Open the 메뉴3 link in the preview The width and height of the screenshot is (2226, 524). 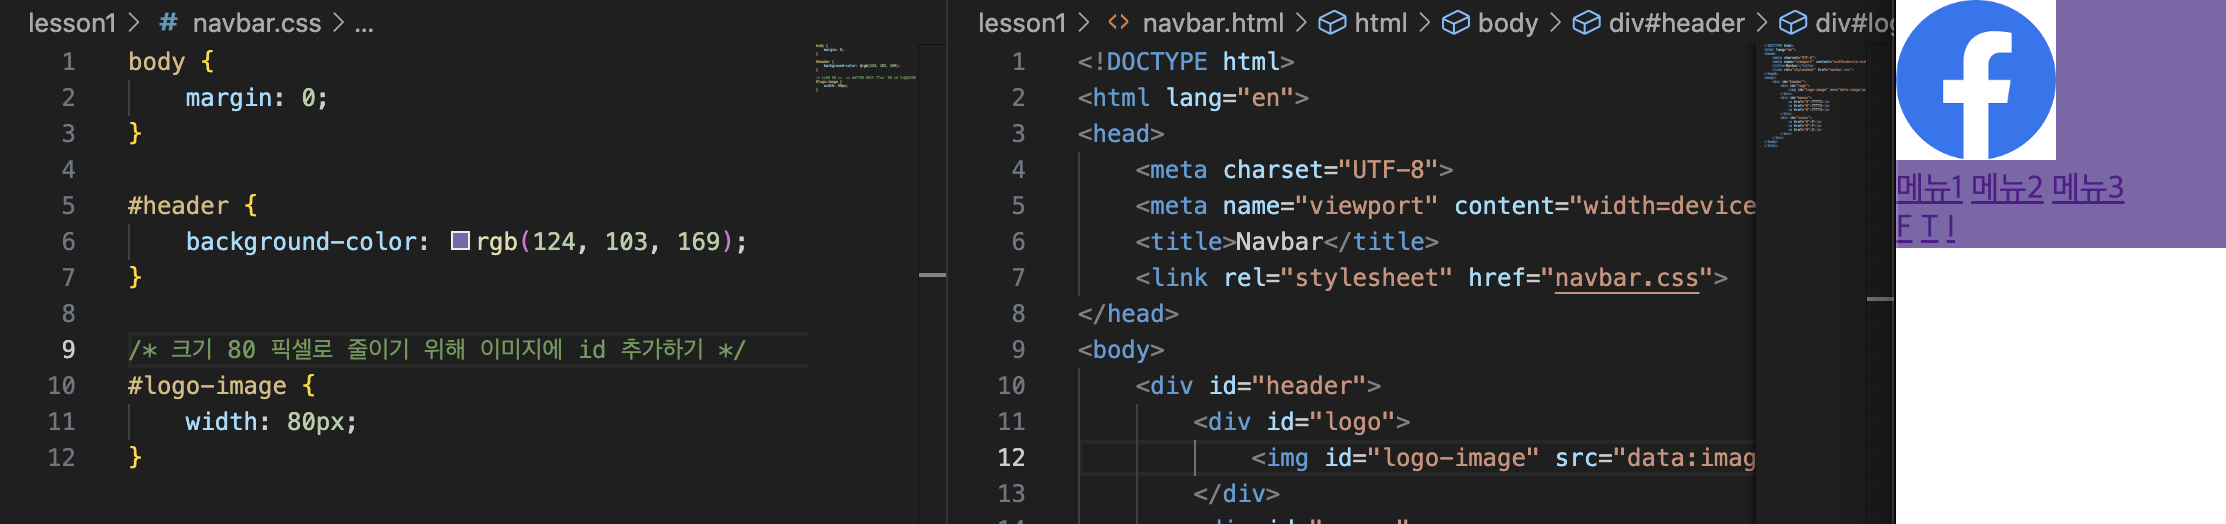pos(2088,188)
